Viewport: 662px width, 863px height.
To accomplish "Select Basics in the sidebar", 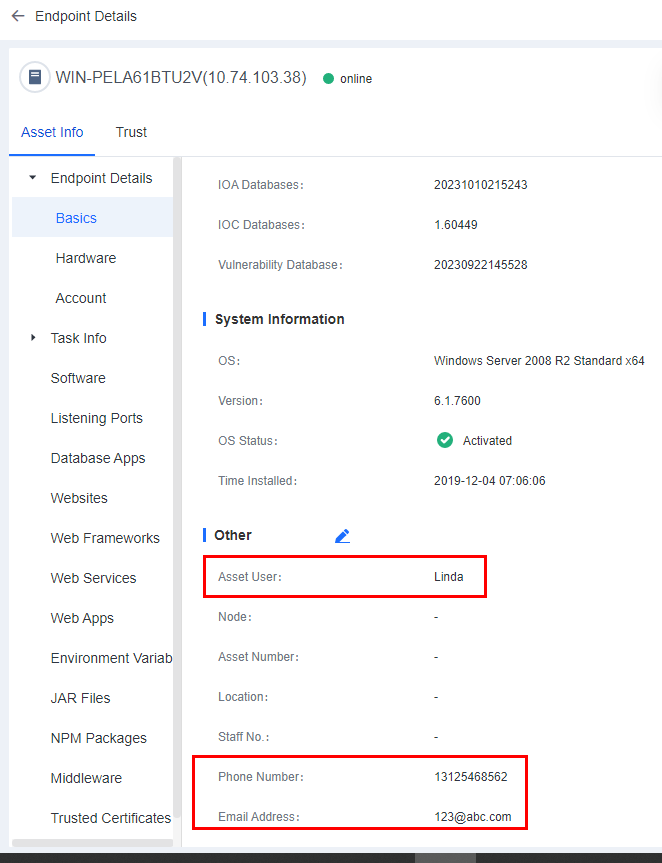I will (76, 218).
